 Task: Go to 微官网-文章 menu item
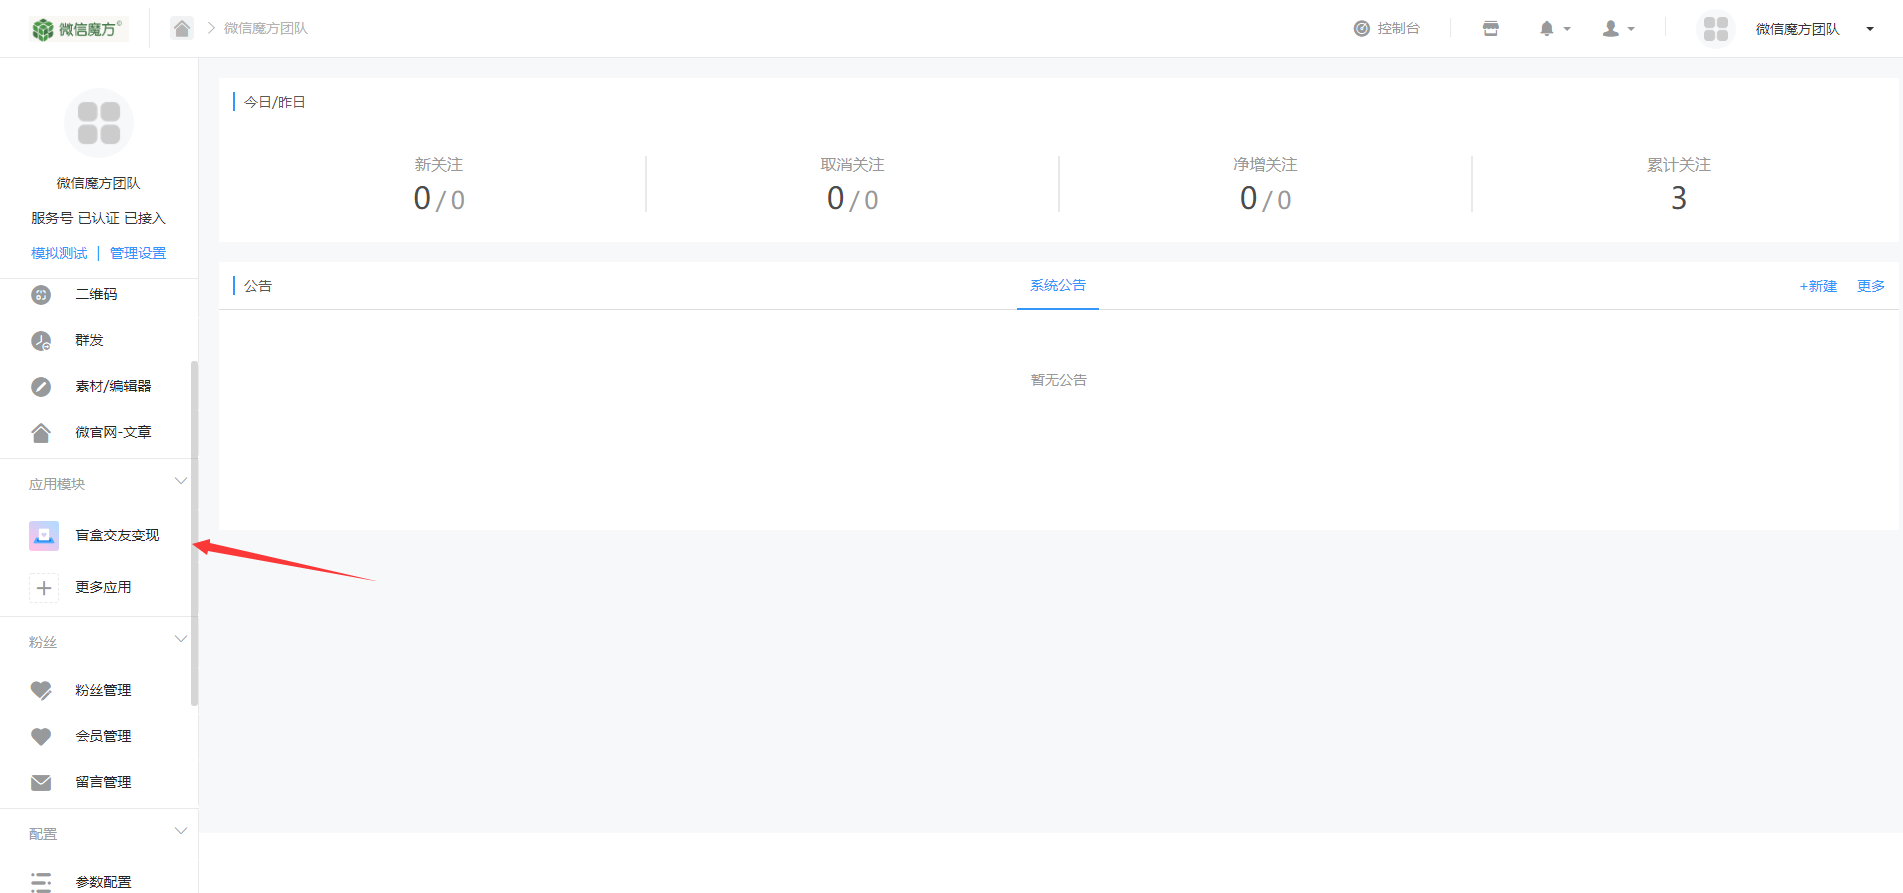click(112, 432)
